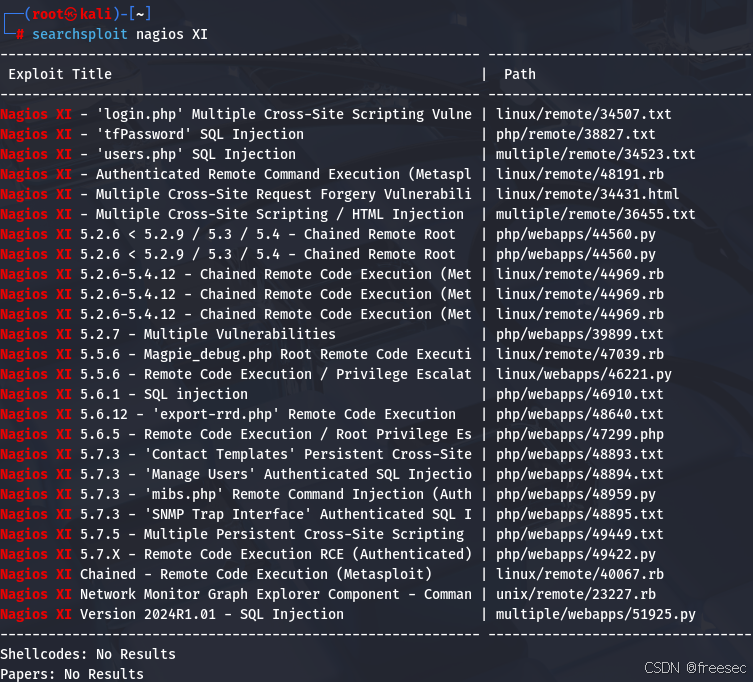The image size is (753, 682).
Task: Select path unix/remote/23227.rb
Action: pyautogui.click(x=575, y=594)
